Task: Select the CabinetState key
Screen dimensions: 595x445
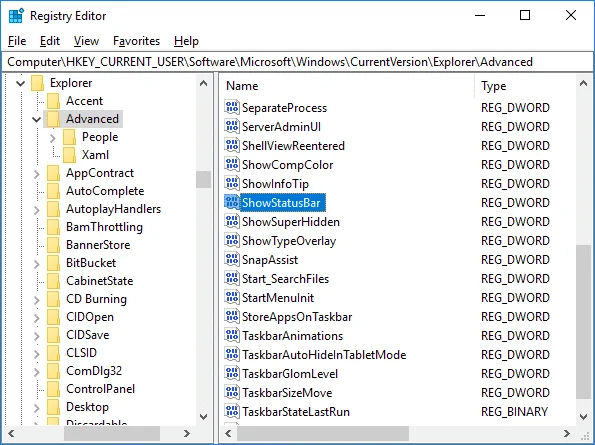Action: tap(99, 281)
